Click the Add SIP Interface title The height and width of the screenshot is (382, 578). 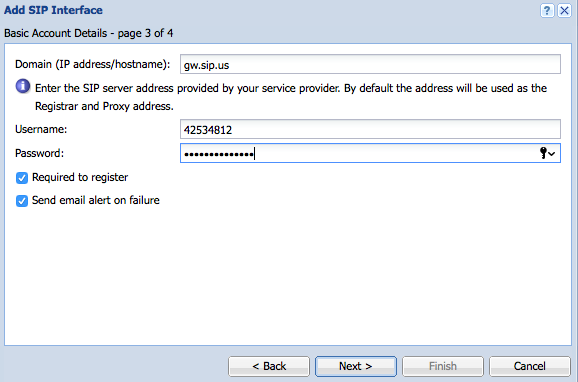click(x=53, y=10)
